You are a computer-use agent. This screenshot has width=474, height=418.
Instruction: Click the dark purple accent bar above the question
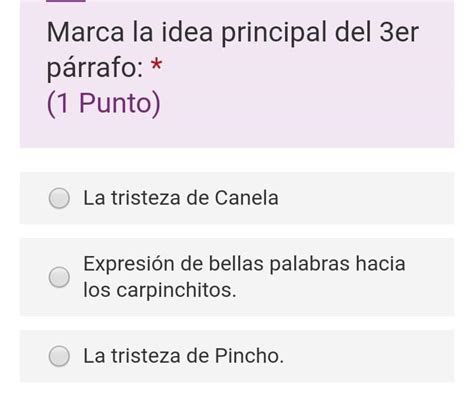pyautogui.click(x=66, y=1)
